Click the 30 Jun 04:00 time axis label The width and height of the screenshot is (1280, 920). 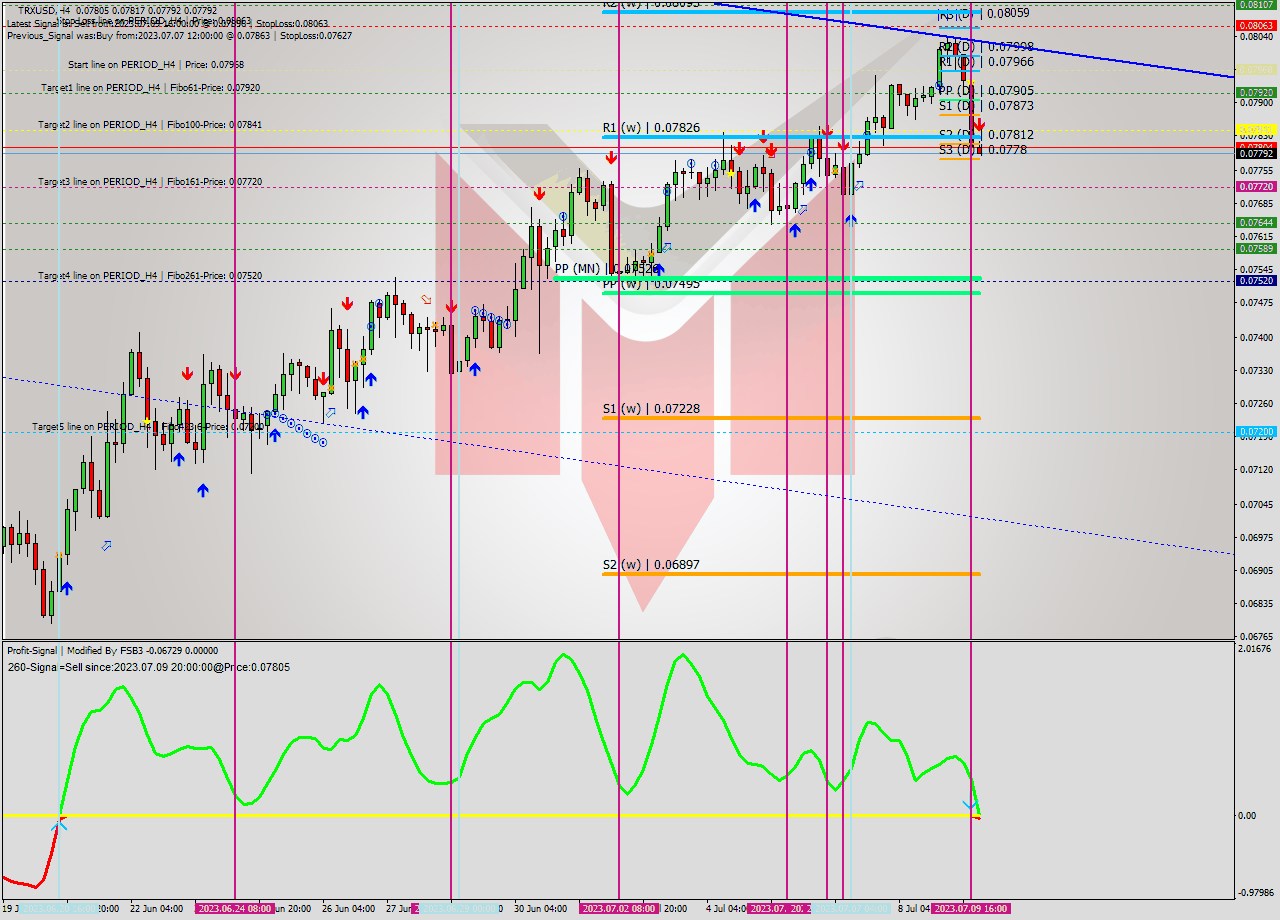click(x=540, y=909)
